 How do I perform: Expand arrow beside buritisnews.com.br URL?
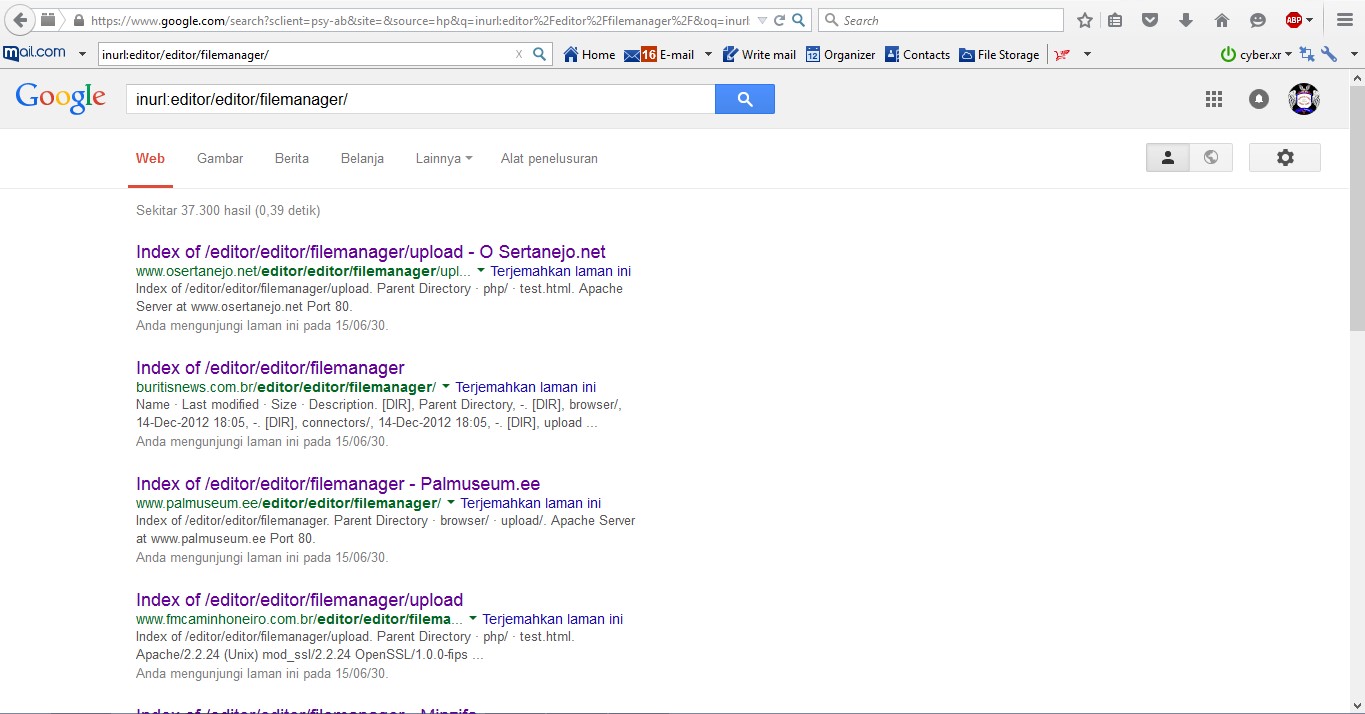[446, 387]
